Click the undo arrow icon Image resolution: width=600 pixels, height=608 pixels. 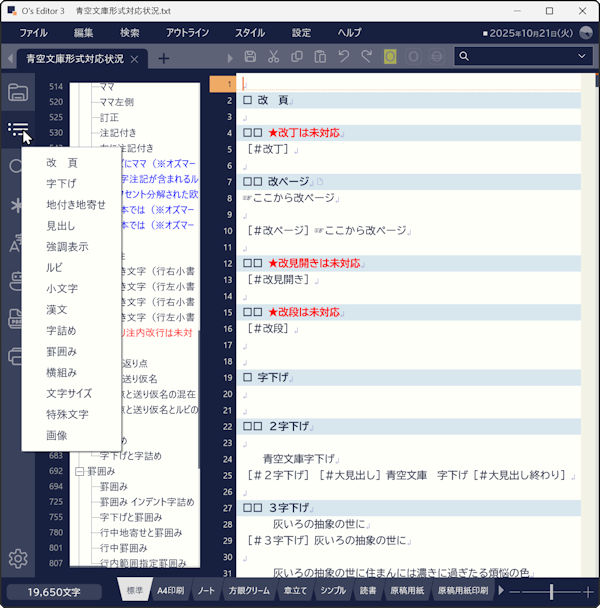pos(343,57)
